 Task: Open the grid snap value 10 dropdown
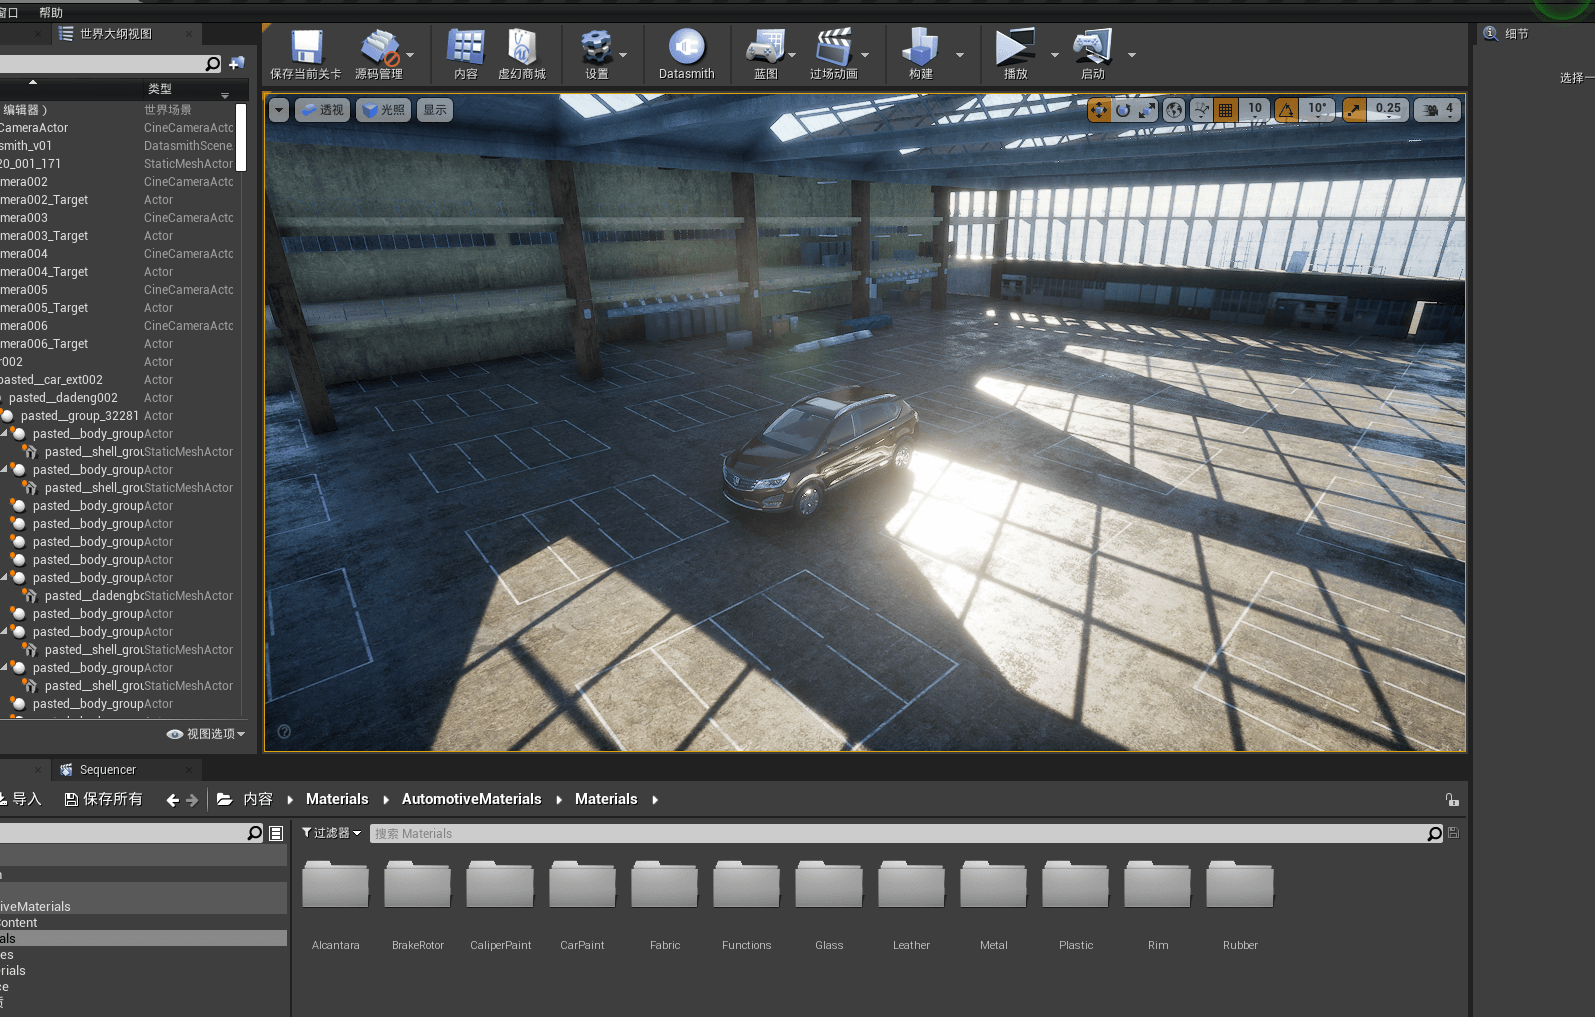coord(1254,110)
